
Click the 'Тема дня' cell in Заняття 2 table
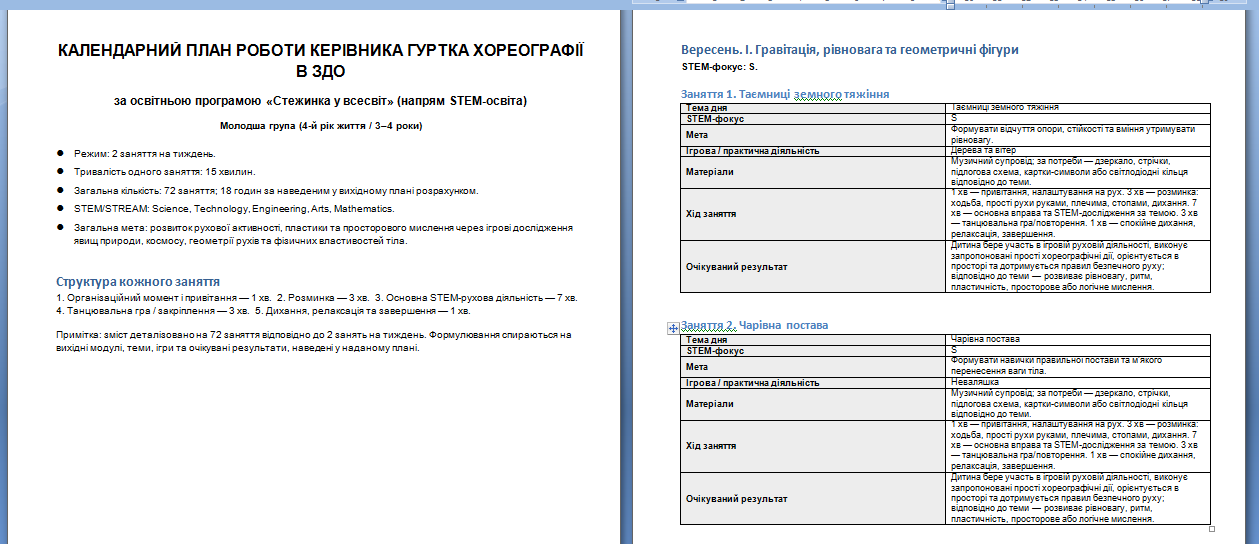pos(813,340)
